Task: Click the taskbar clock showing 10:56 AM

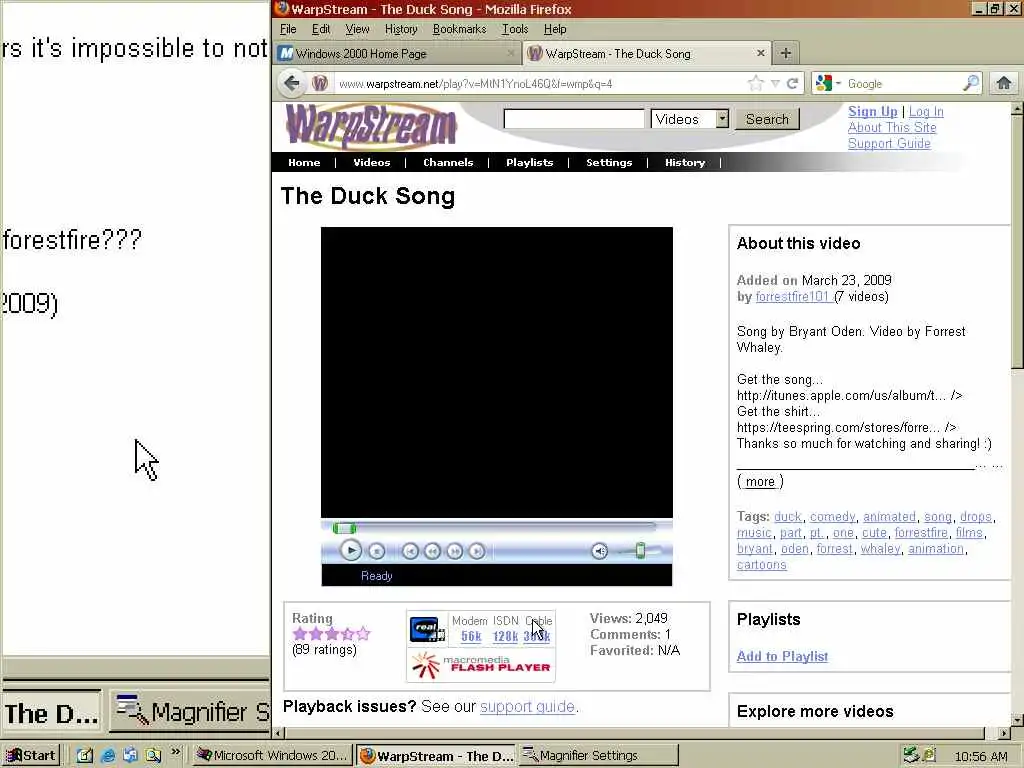Action: point(981,756)
